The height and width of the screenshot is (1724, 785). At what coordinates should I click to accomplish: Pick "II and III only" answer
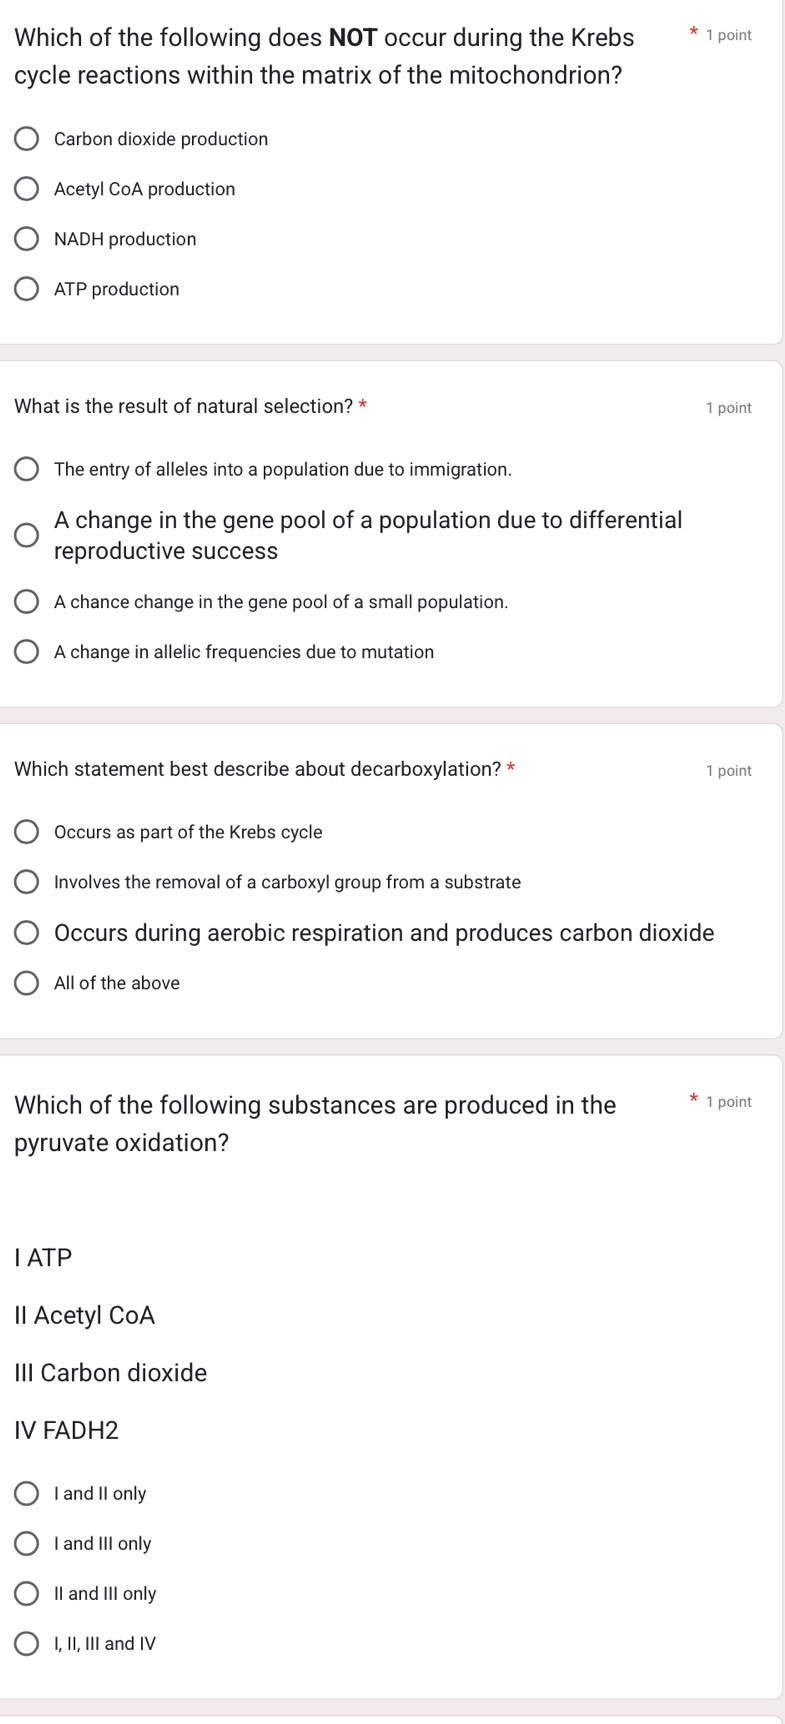click(27, 1593)
